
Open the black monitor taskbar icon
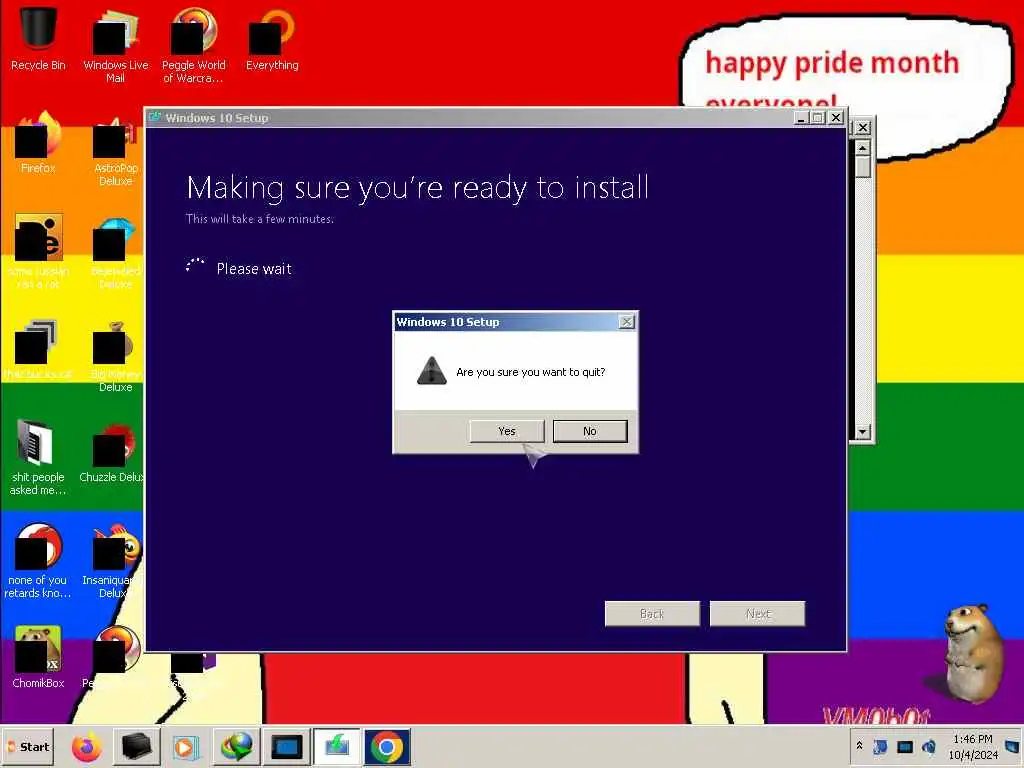pyautogui.click(x=286, y=746)
